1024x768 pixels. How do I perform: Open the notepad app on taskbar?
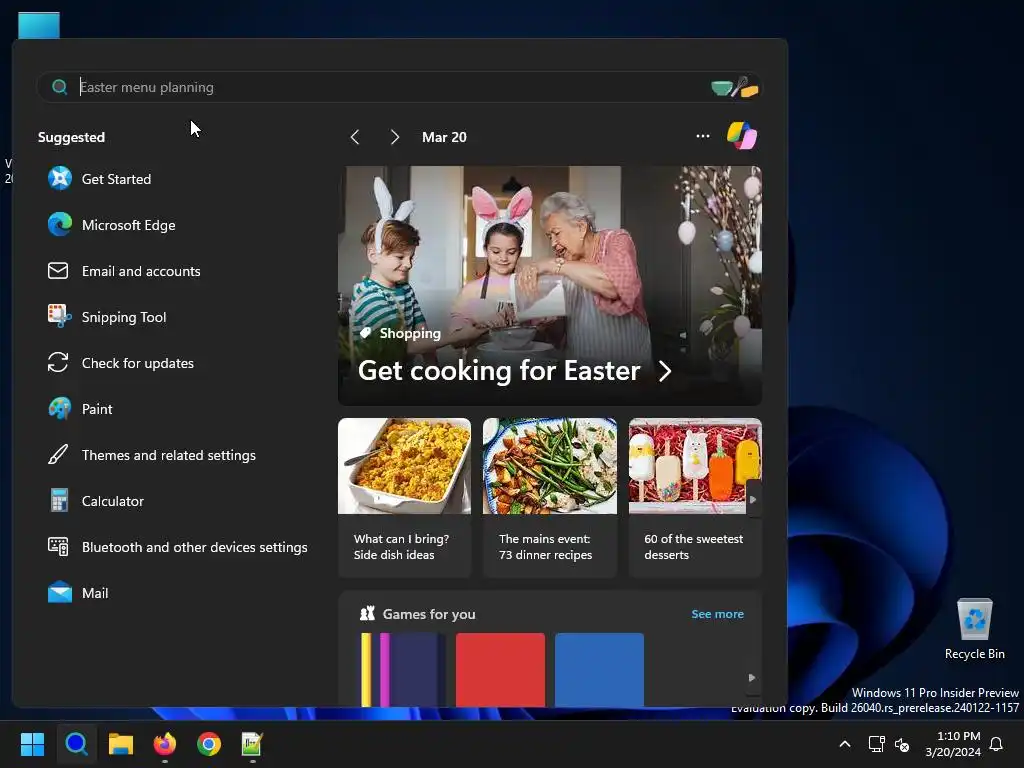pos(252,744)
